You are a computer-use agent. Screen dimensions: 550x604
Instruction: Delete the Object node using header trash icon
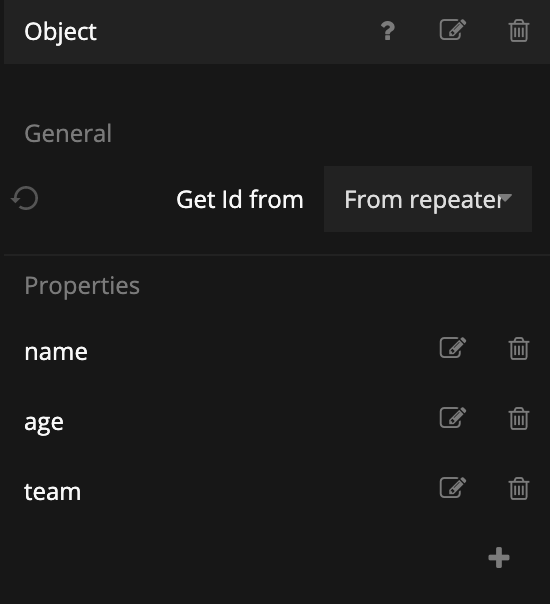(x=519, y=30)
